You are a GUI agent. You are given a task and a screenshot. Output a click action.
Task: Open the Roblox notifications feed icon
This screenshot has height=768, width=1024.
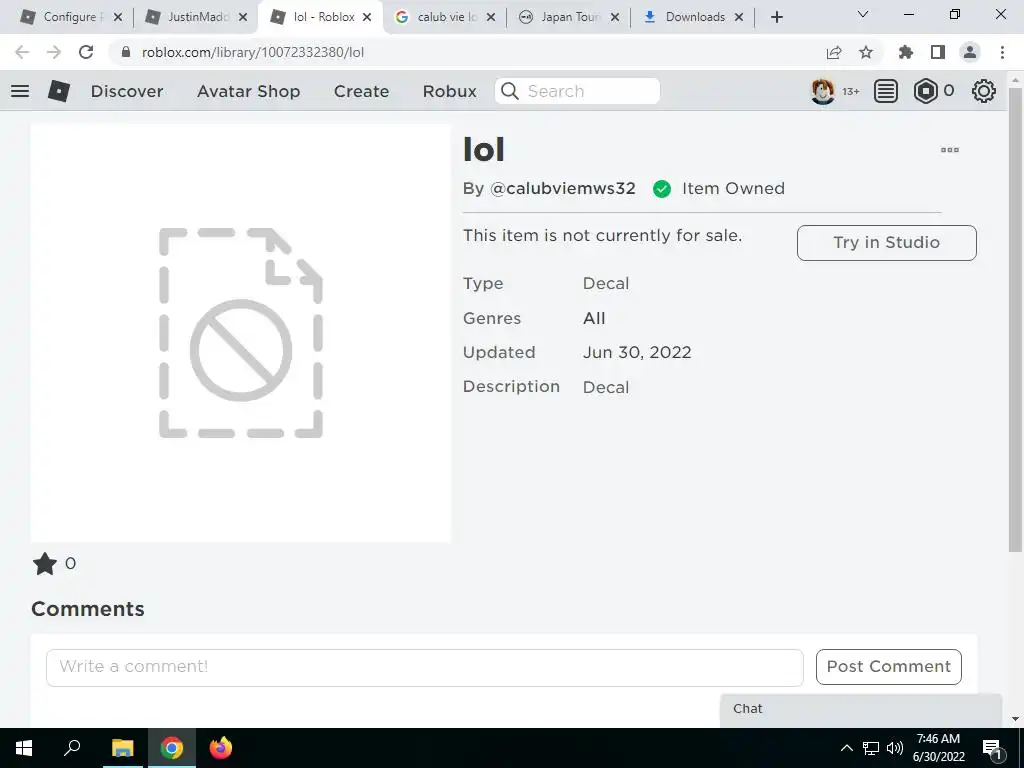pyautogui.click(x=886, y=91)
